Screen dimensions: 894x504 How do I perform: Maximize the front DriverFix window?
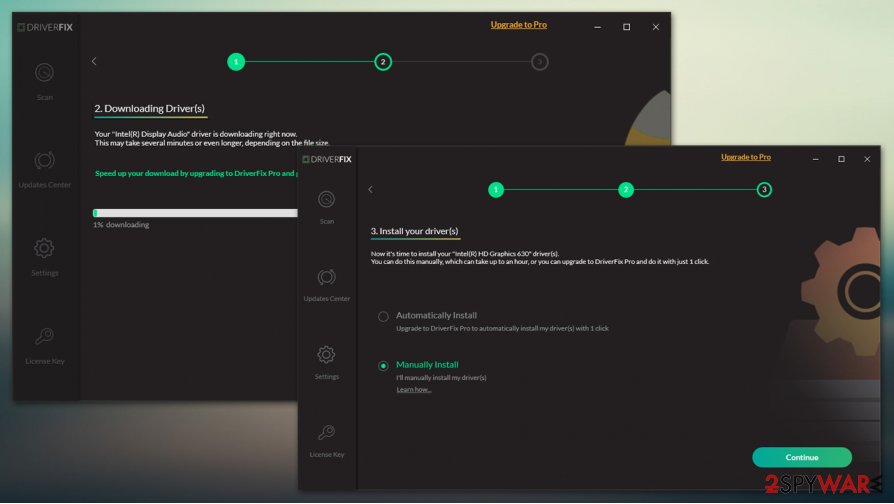click(x=841, y=159)
